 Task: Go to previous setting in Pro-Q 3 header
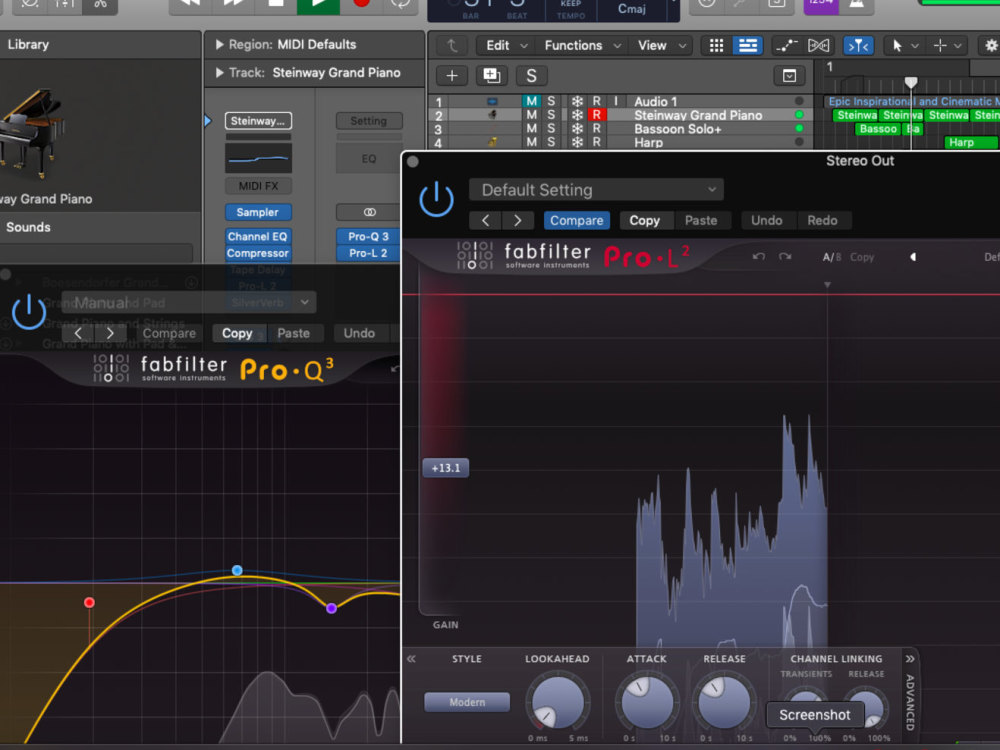pos(78,333)
